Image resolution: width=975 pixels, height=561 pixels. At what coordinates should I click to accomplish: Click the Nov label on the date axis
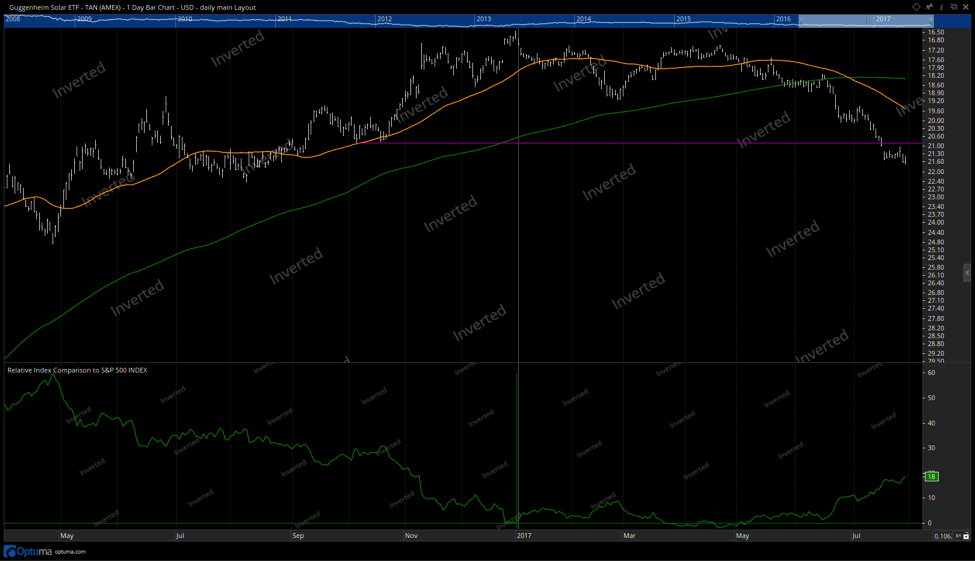[411, 536]
